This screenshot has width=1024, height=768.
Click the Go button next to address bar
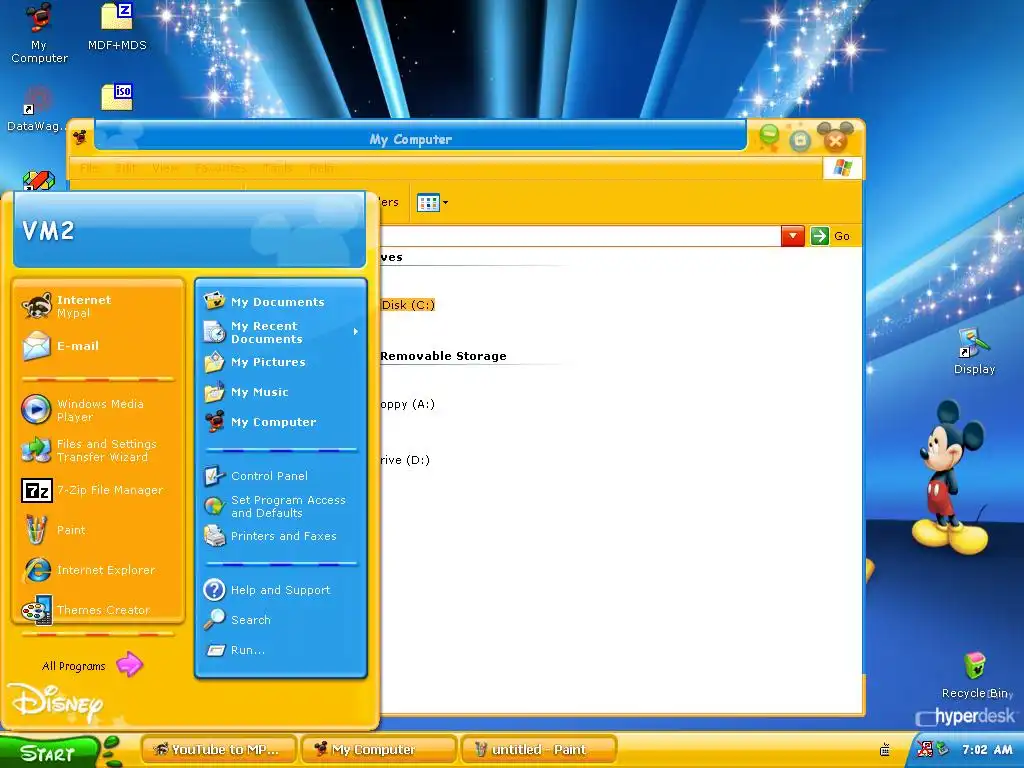(831, 236)
